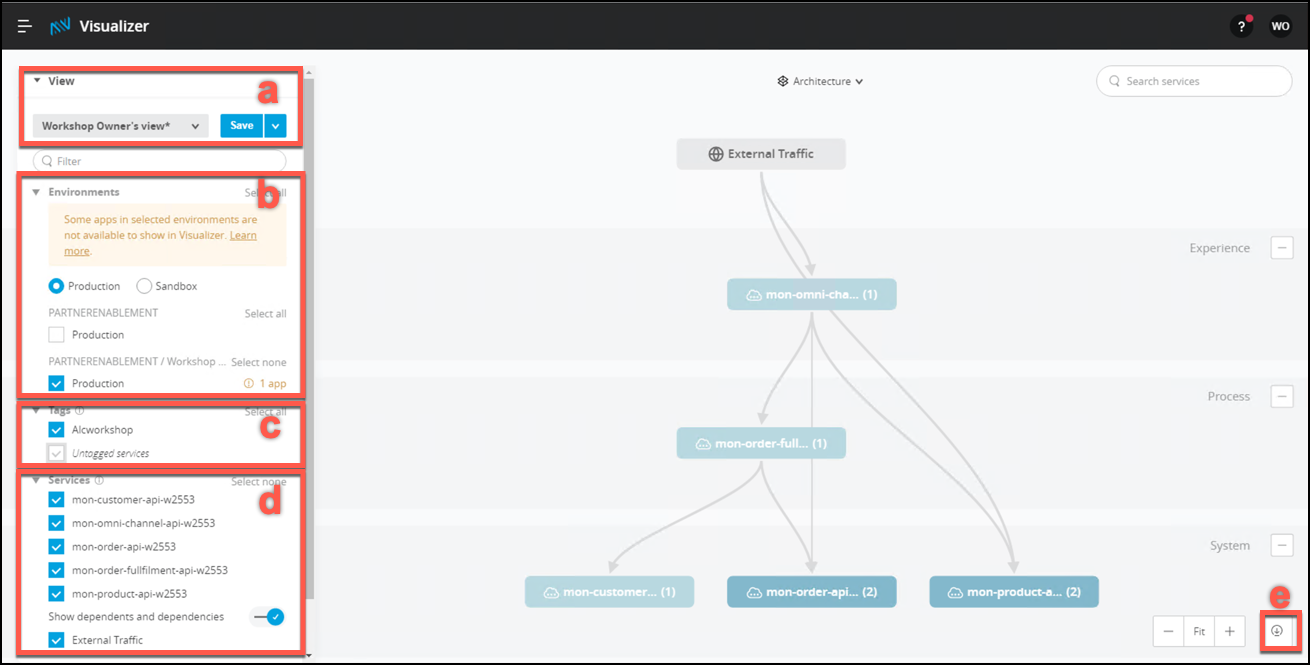Click Select all in Environments header
1311x665 pixels.
pyautogui.click(x=266, y=193)
